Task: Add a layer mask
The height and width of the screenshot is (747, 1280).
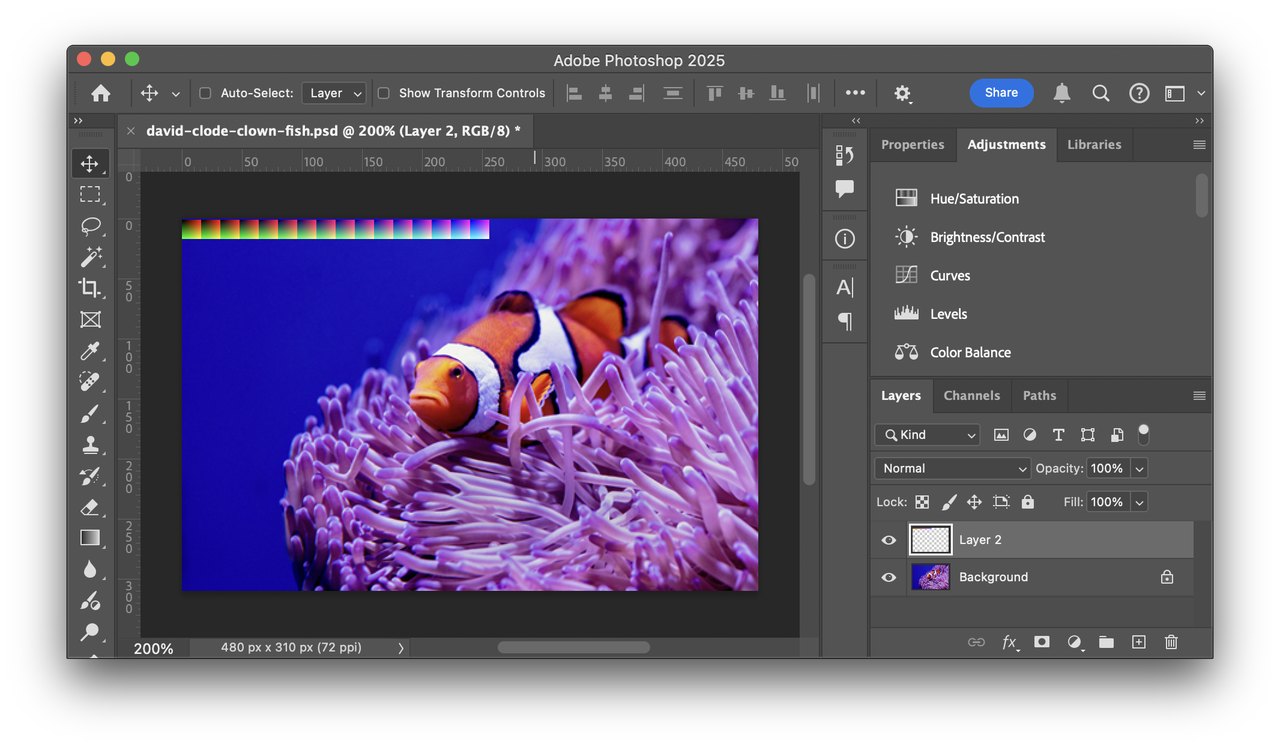Action: [1042, 642]
